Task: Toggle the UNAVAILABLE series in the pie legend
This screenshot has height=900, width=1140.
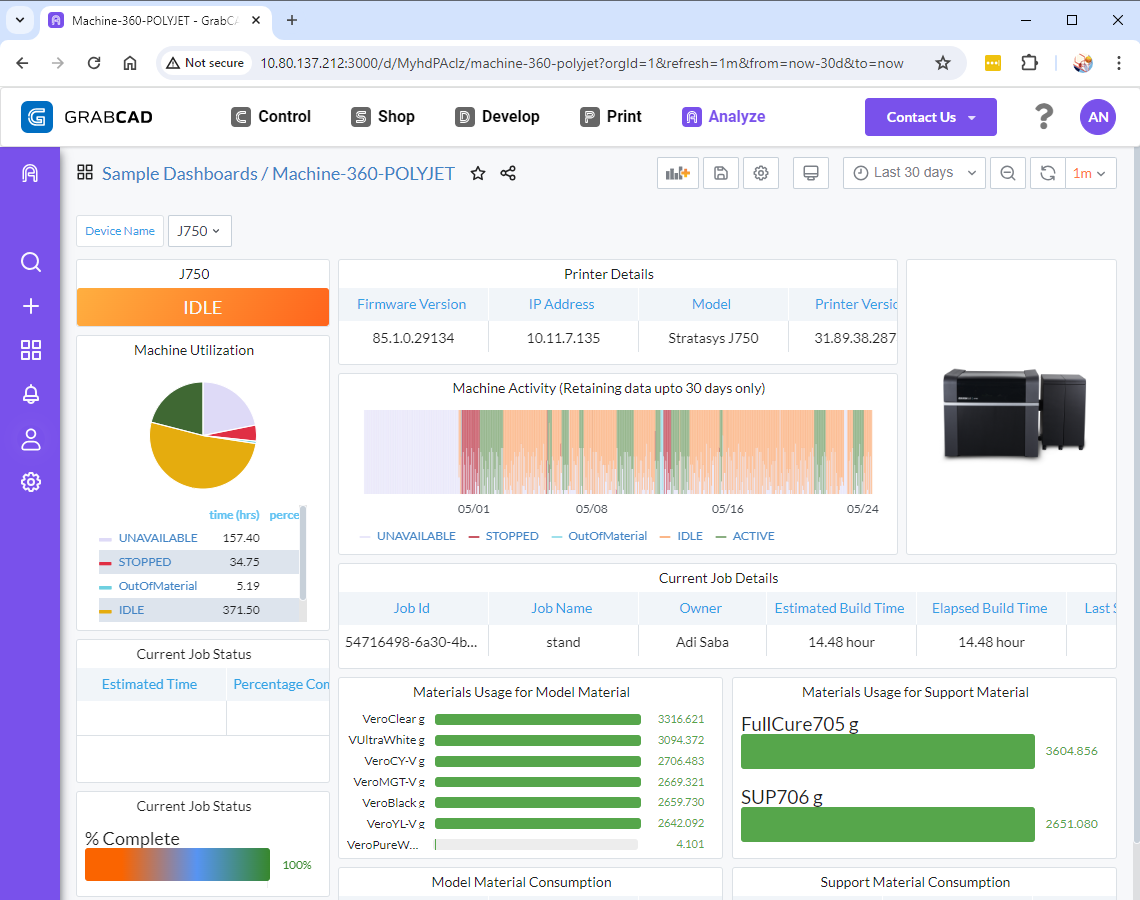Action: pos(158,538)
